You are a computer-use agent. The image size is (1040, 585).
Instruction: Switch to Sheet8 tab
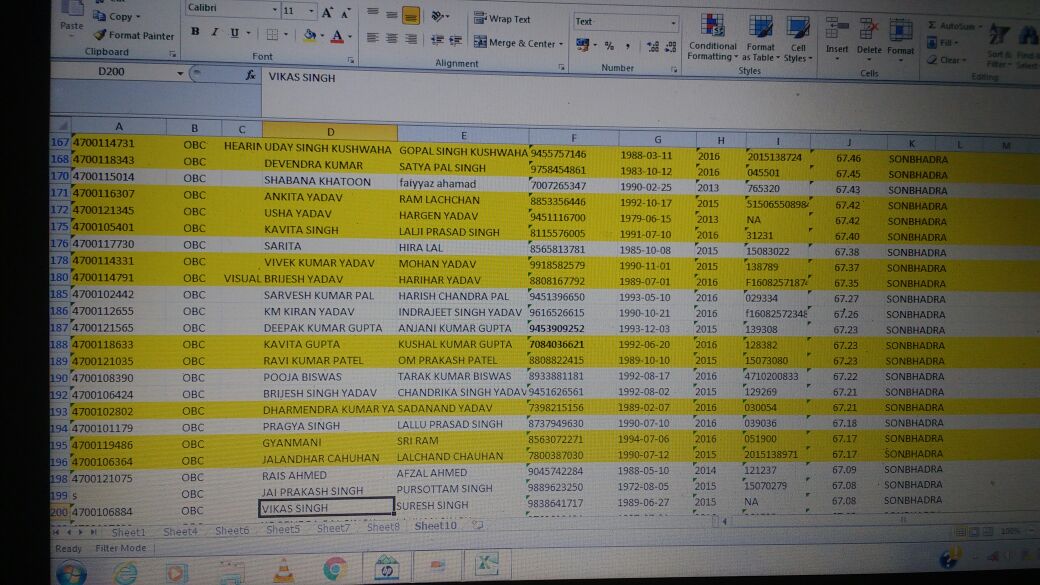pyautogui.click(x=383, y=527)
